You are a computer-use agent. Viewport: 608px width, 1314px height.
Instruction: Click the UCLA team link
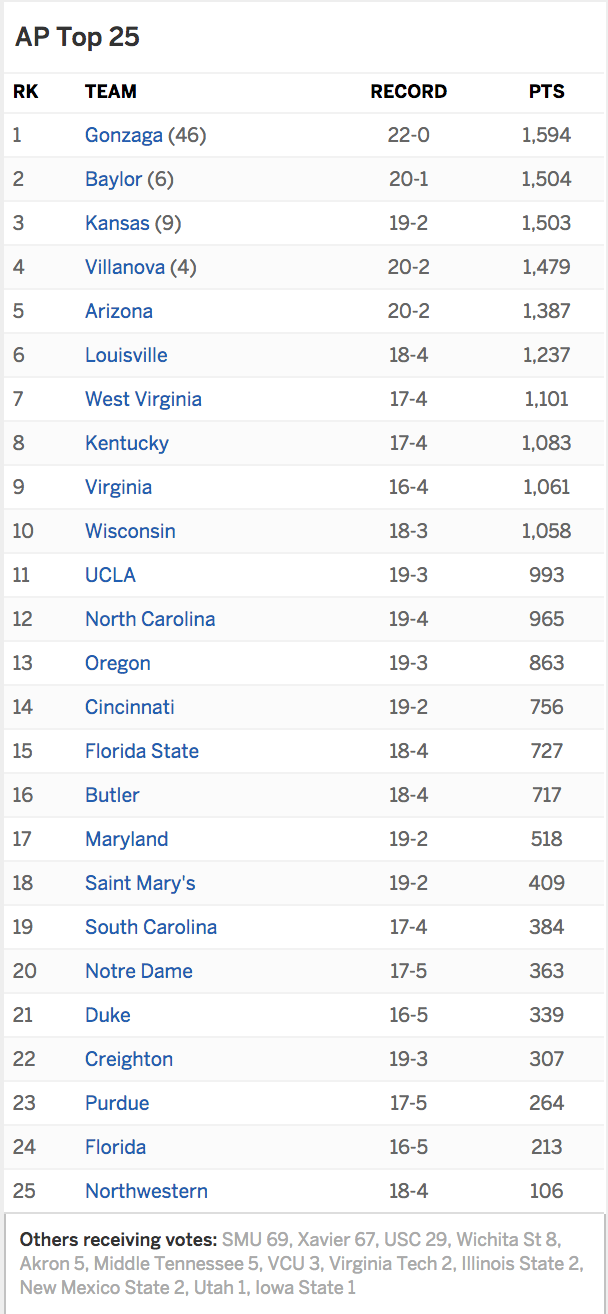(x=110, y=575)
